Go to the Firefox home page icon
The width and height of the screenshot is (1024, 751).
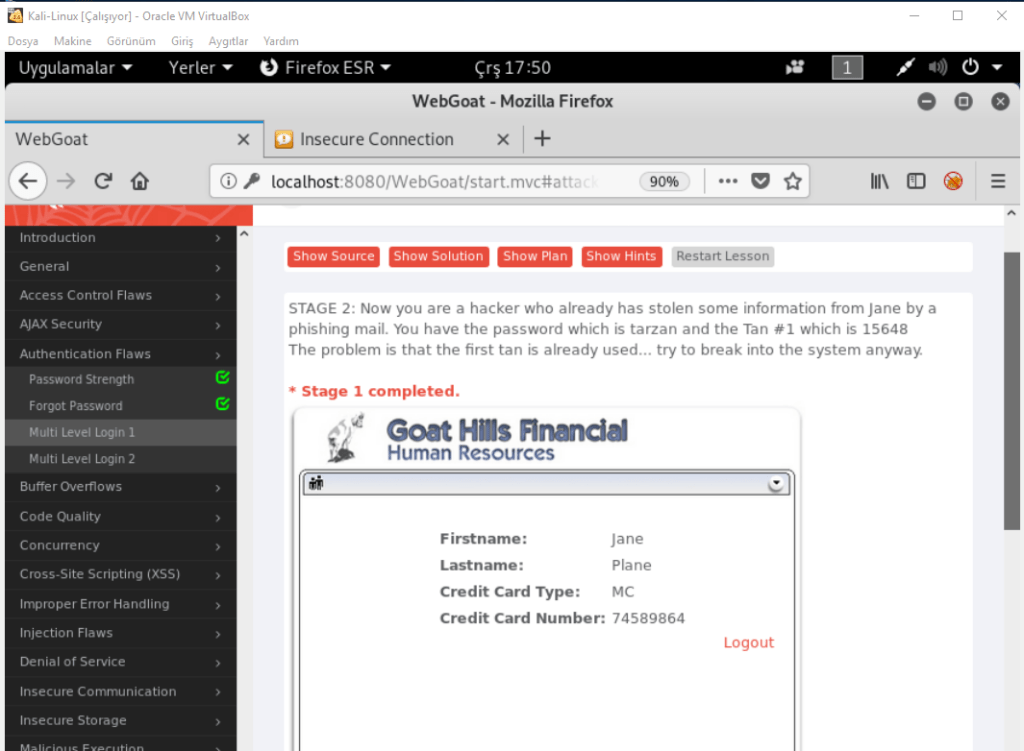click(x=140, y=181)
